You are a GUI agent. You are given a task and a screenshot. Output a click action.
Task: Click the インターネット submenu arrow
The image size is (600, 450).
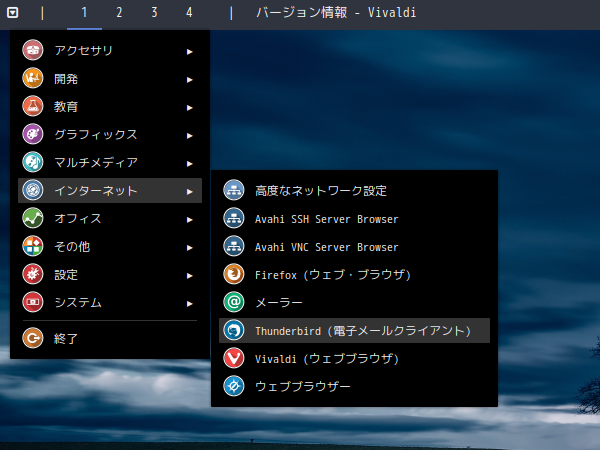pos(189,192)
